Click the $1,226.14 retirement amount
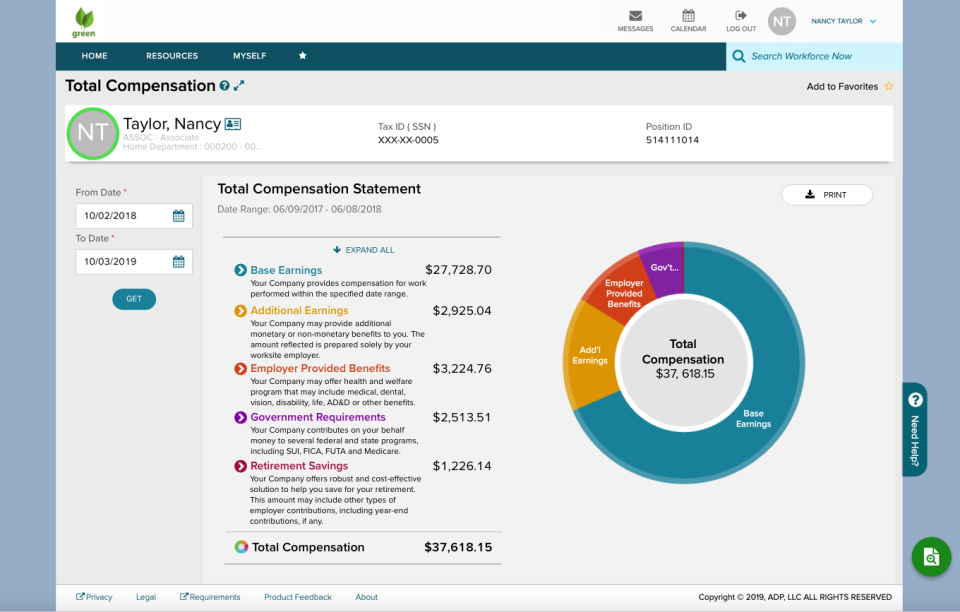The height and width of the screenshot is (612, 960). pyautogui.click(x=462, y=466)
